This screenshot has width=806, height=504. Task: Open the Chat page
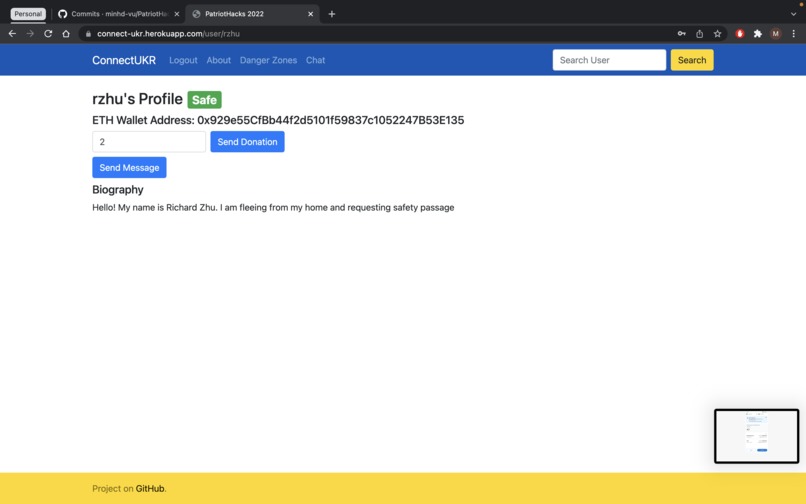[315, 60]
